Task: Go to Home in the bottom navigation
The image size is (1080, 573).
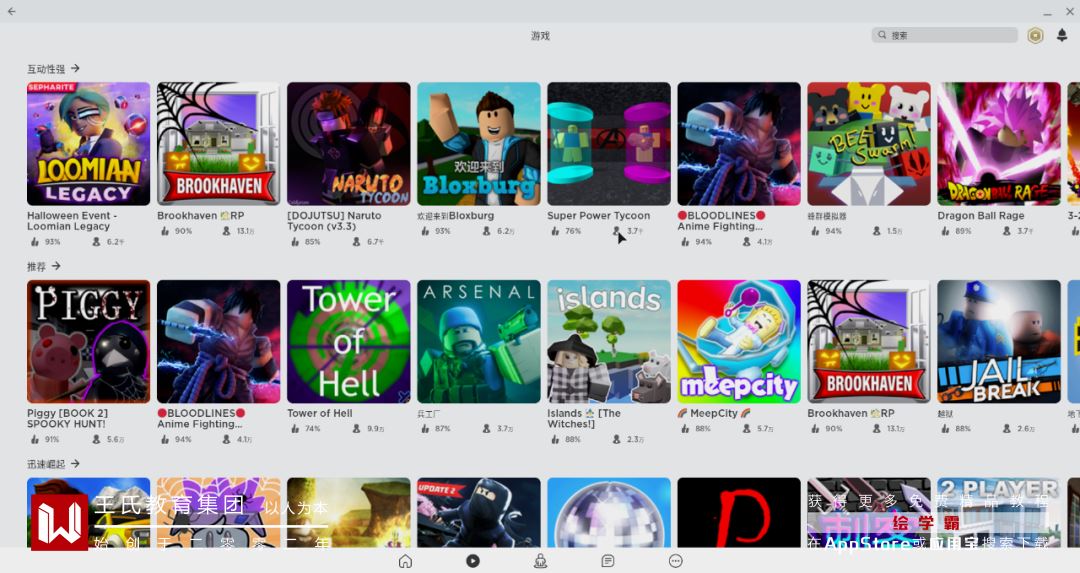Action: [405, 561]
